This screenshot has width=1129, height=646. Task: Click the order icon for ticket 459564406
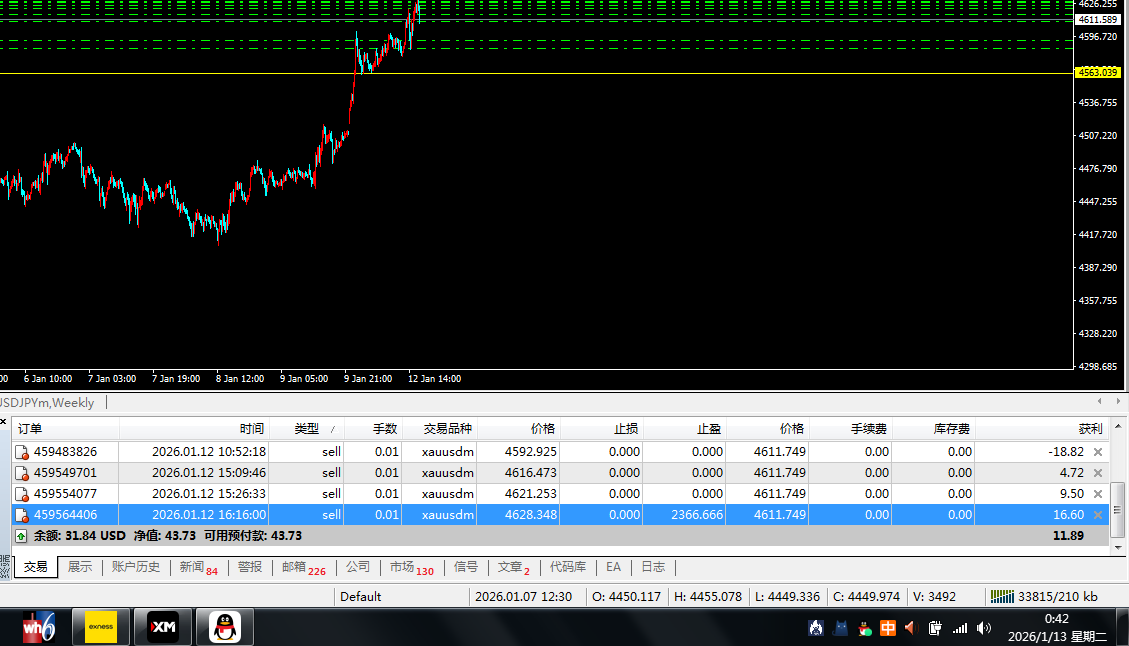(22, 515)
